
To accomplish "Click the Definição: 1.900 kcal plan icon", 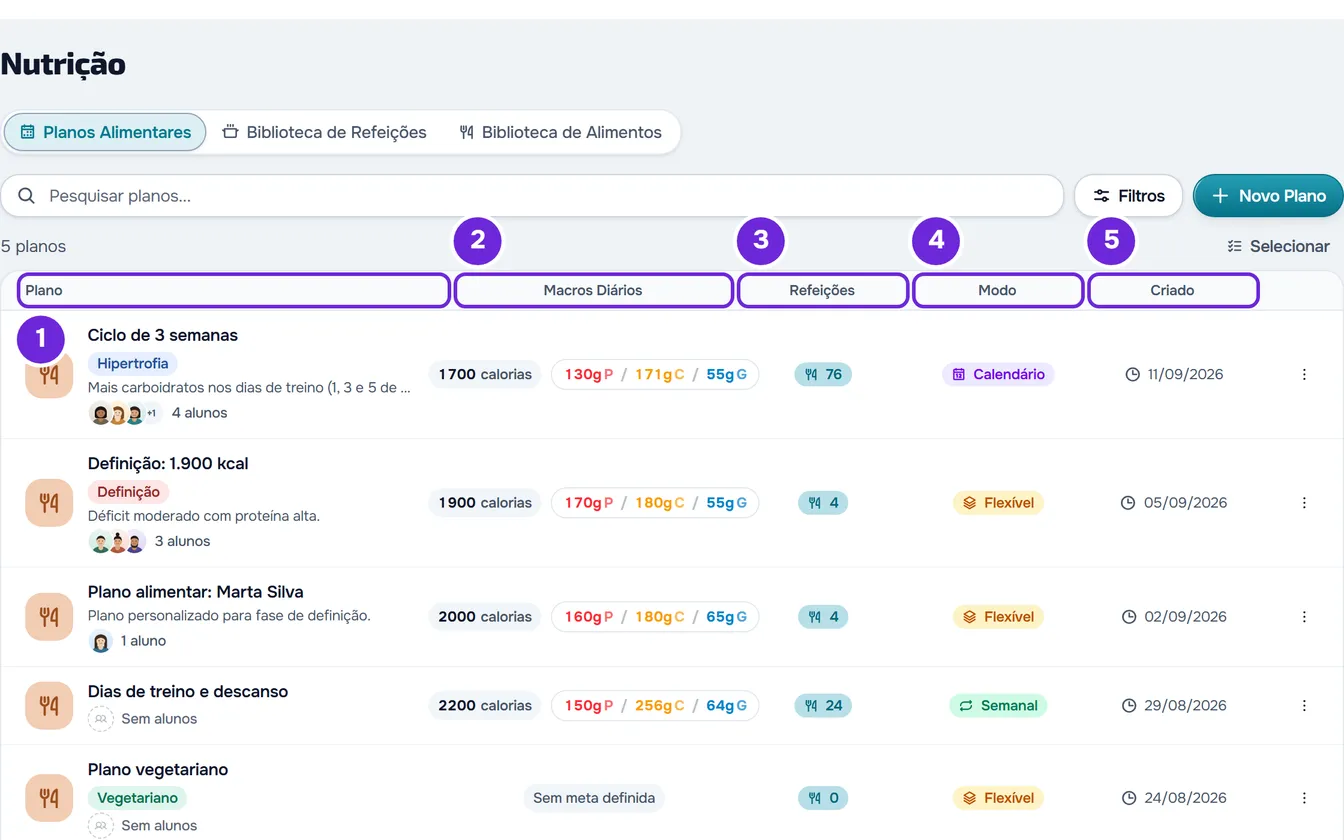I will [49, 502].
